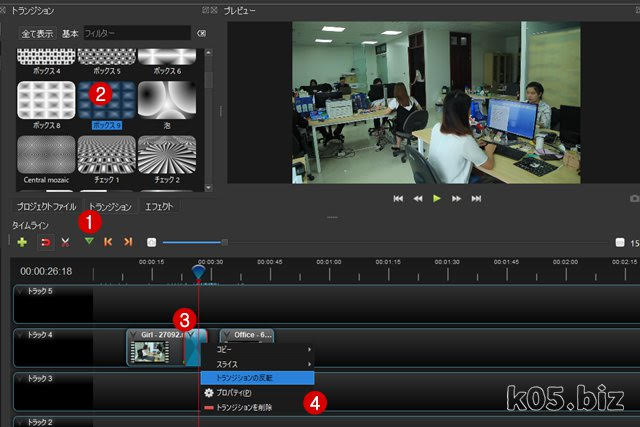640x427 pixels.
Task: Open the Office clip dropdown arrow
Action: pyautogui.click(x=227, y=335)
